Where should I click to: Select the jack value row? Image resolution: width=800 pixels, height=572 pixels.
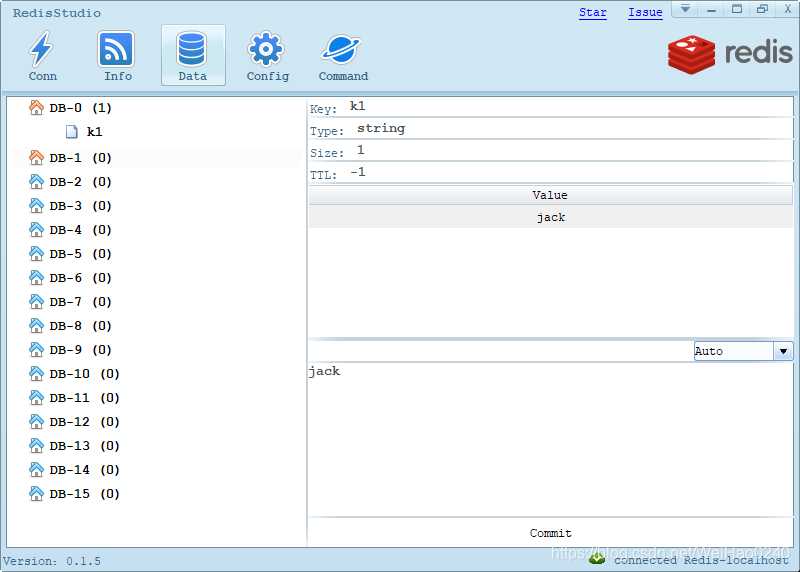click(x=550, y=217)
